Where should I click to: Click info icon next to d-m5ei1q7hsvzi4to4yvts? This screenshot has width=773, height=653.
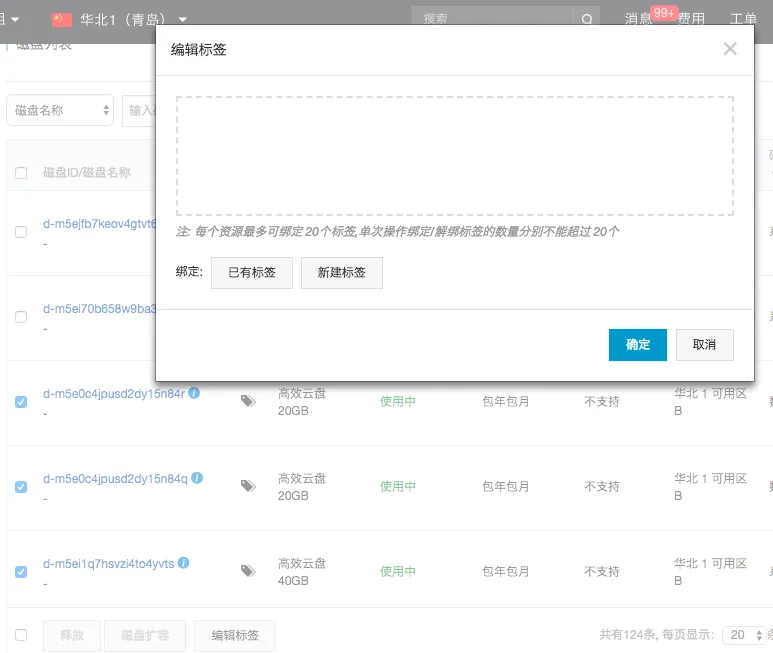pyautogui.click(x=183, y=562)
